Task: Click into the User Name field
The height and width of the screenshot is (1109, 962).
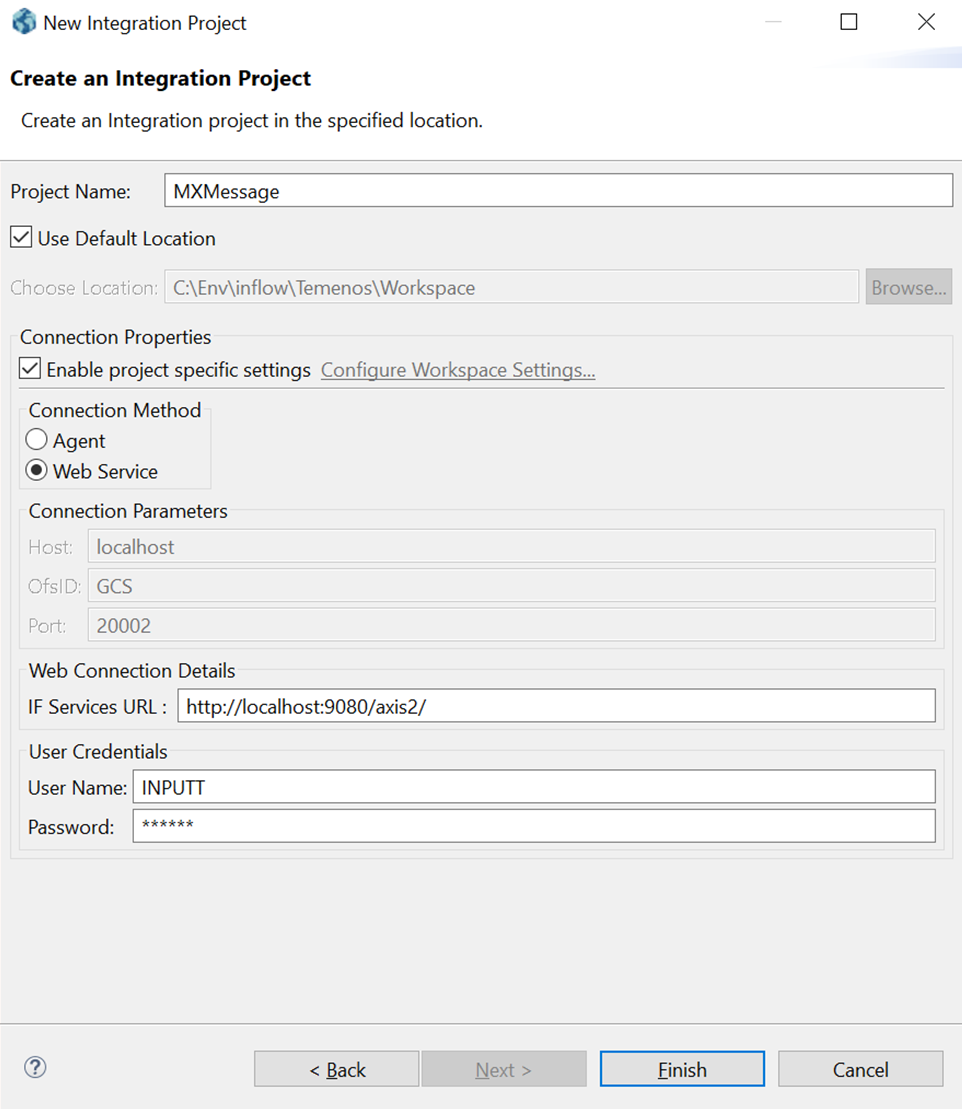Action: point(533,787)
